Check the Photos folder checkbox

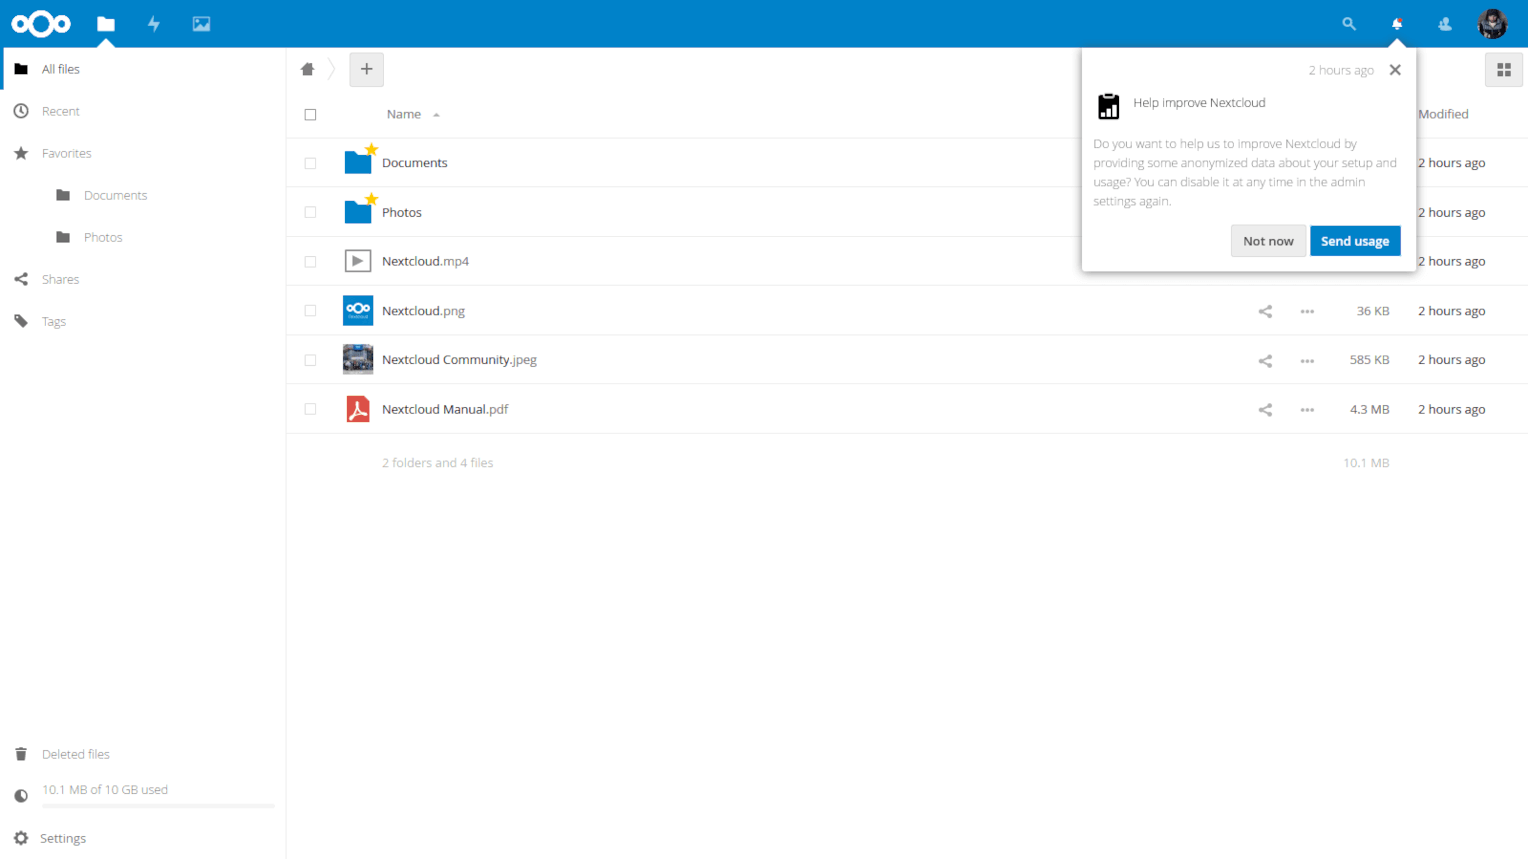point(310,212)
